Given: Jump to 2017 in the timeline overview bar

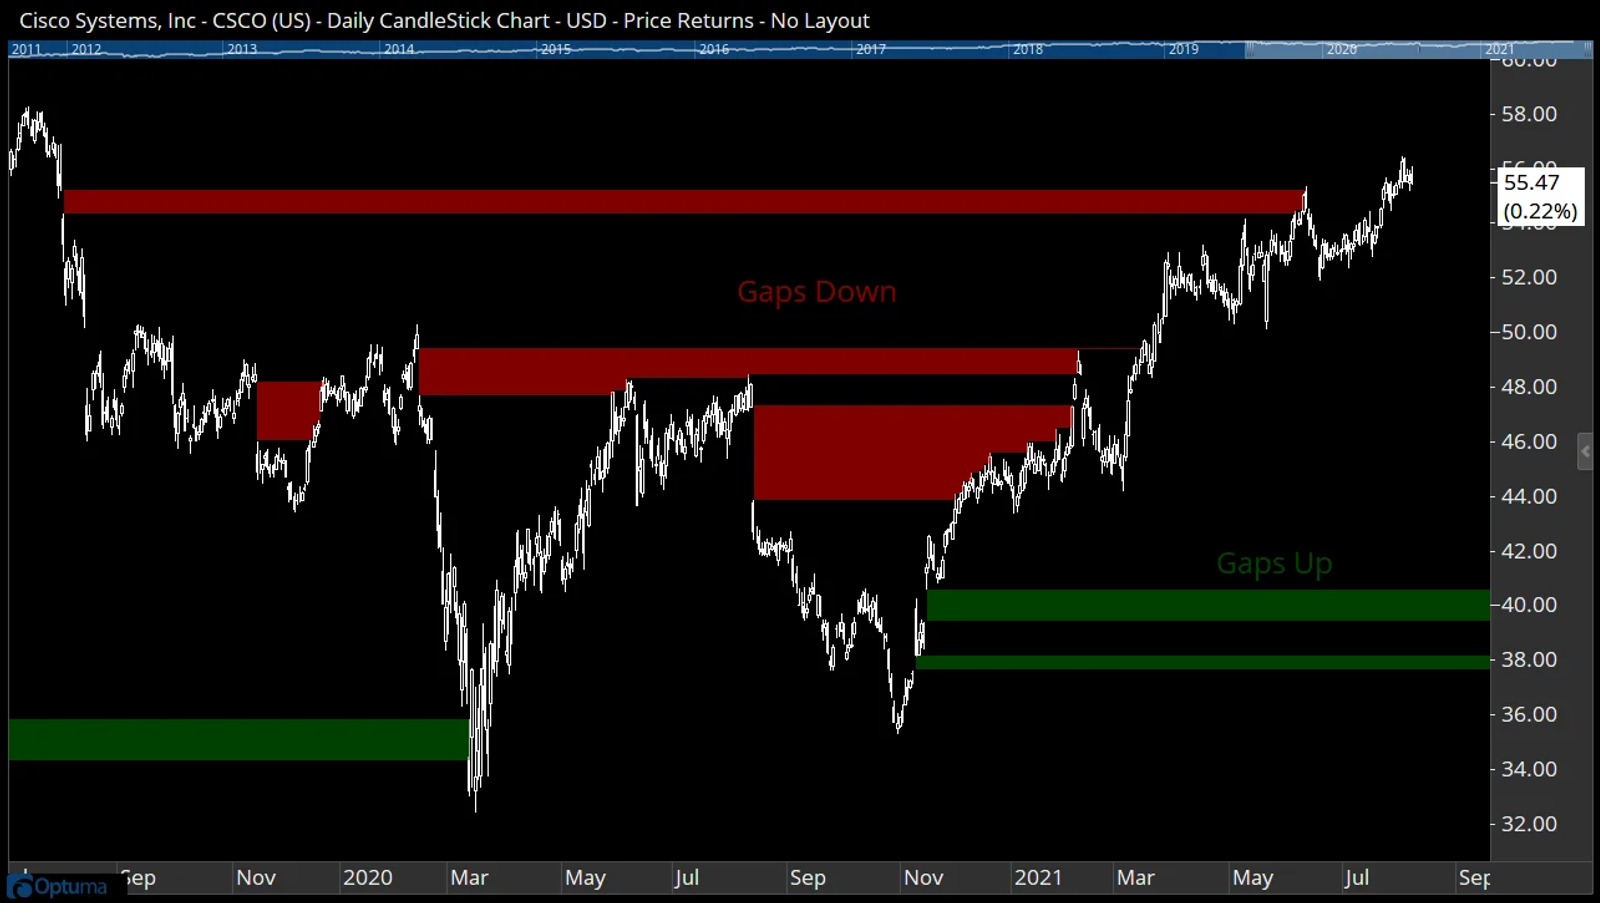Looking at the screenshot, I should point(871,49).
